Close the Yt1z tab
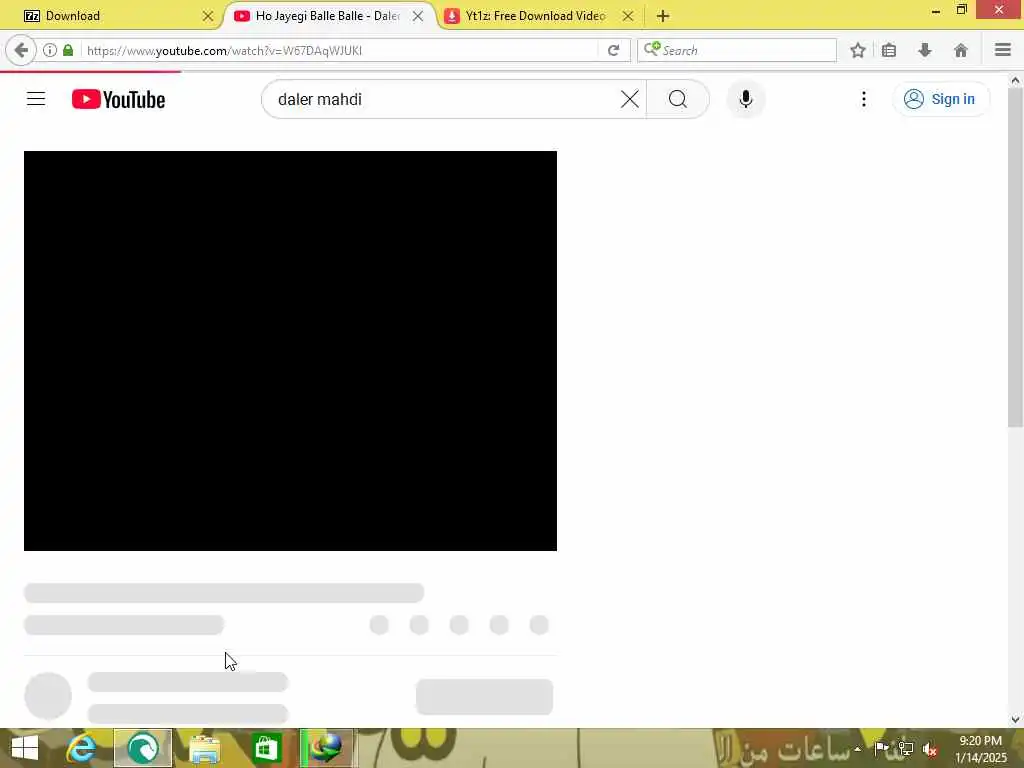 pos(628,16)
